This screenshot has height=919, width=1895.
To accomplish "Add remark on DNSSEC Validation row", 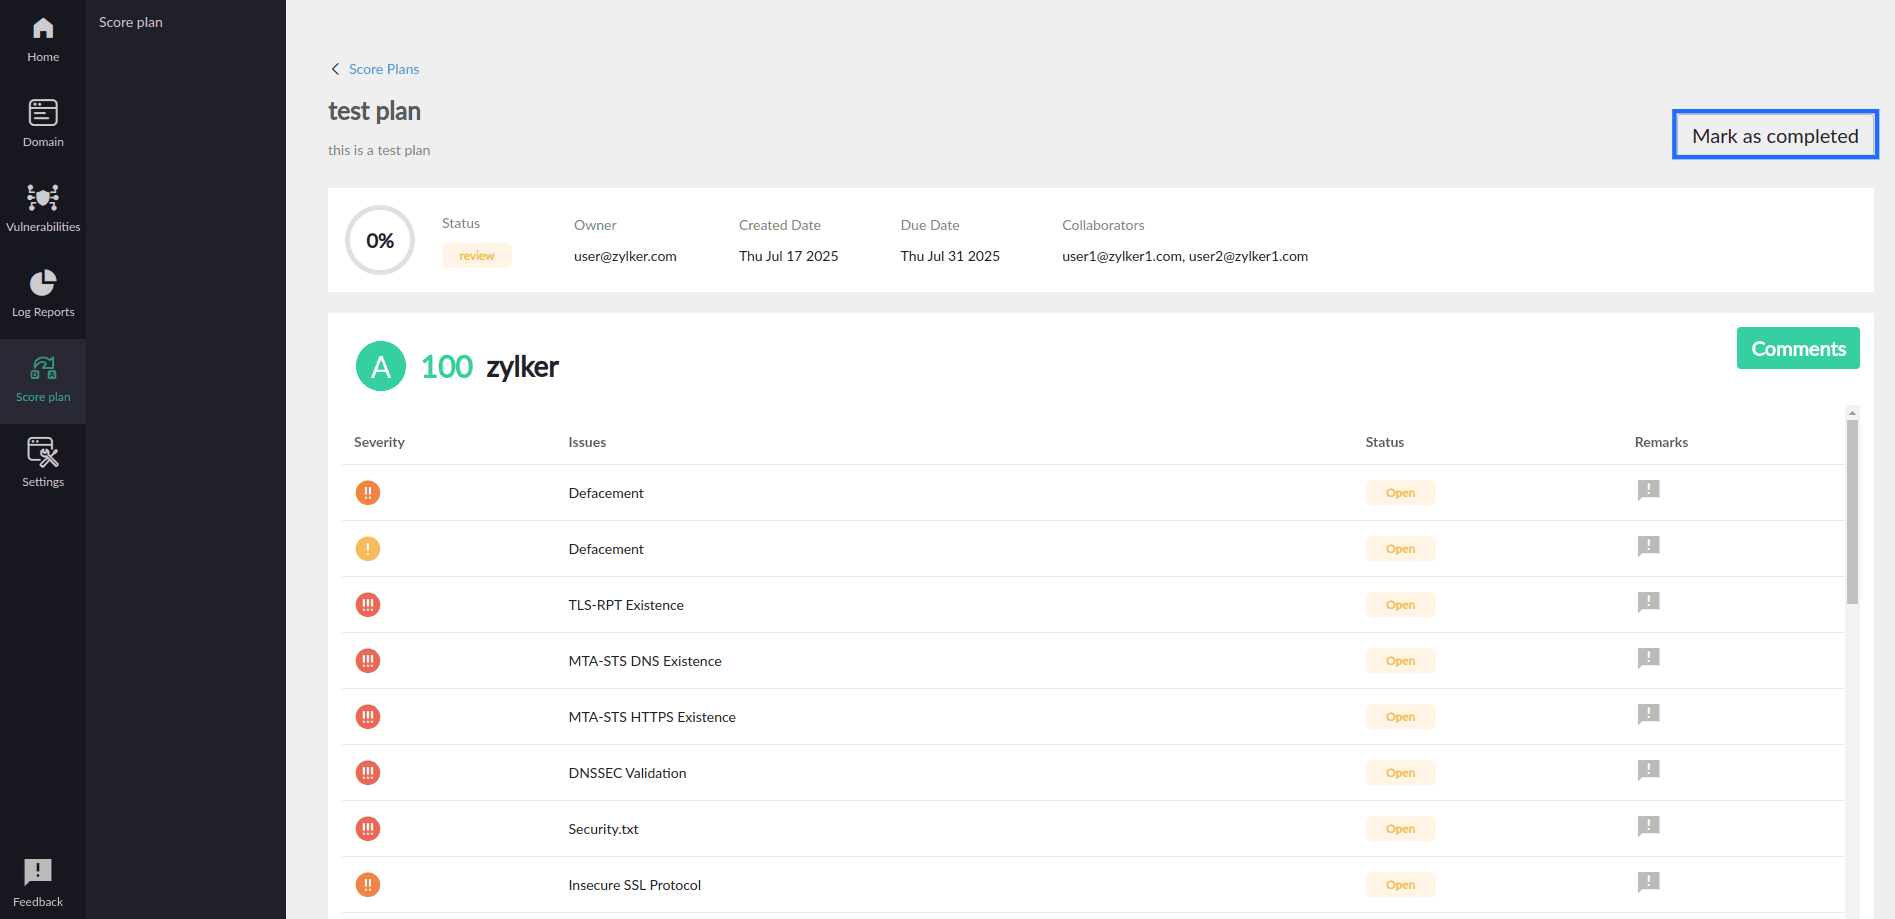I will click(x=1648, y=770).
